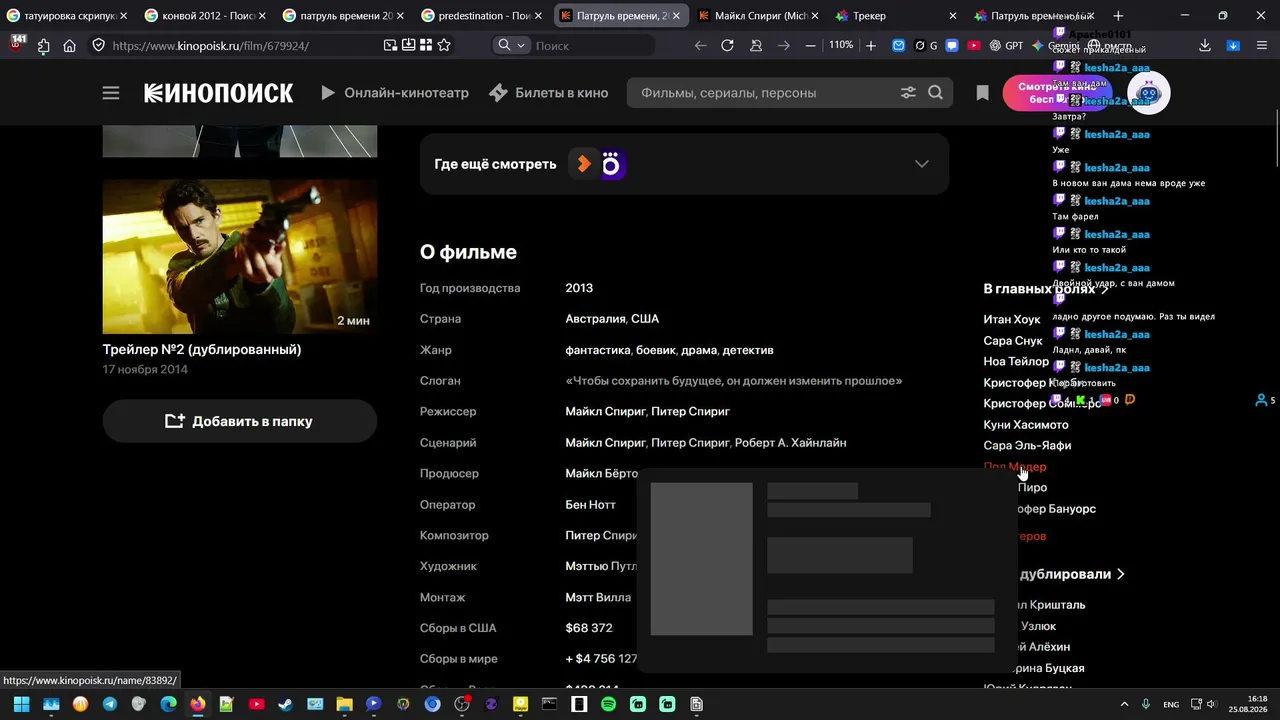Open genre 'детектив' link
The height and width of the screenshot is (720, 1280).
click(748, 350)
